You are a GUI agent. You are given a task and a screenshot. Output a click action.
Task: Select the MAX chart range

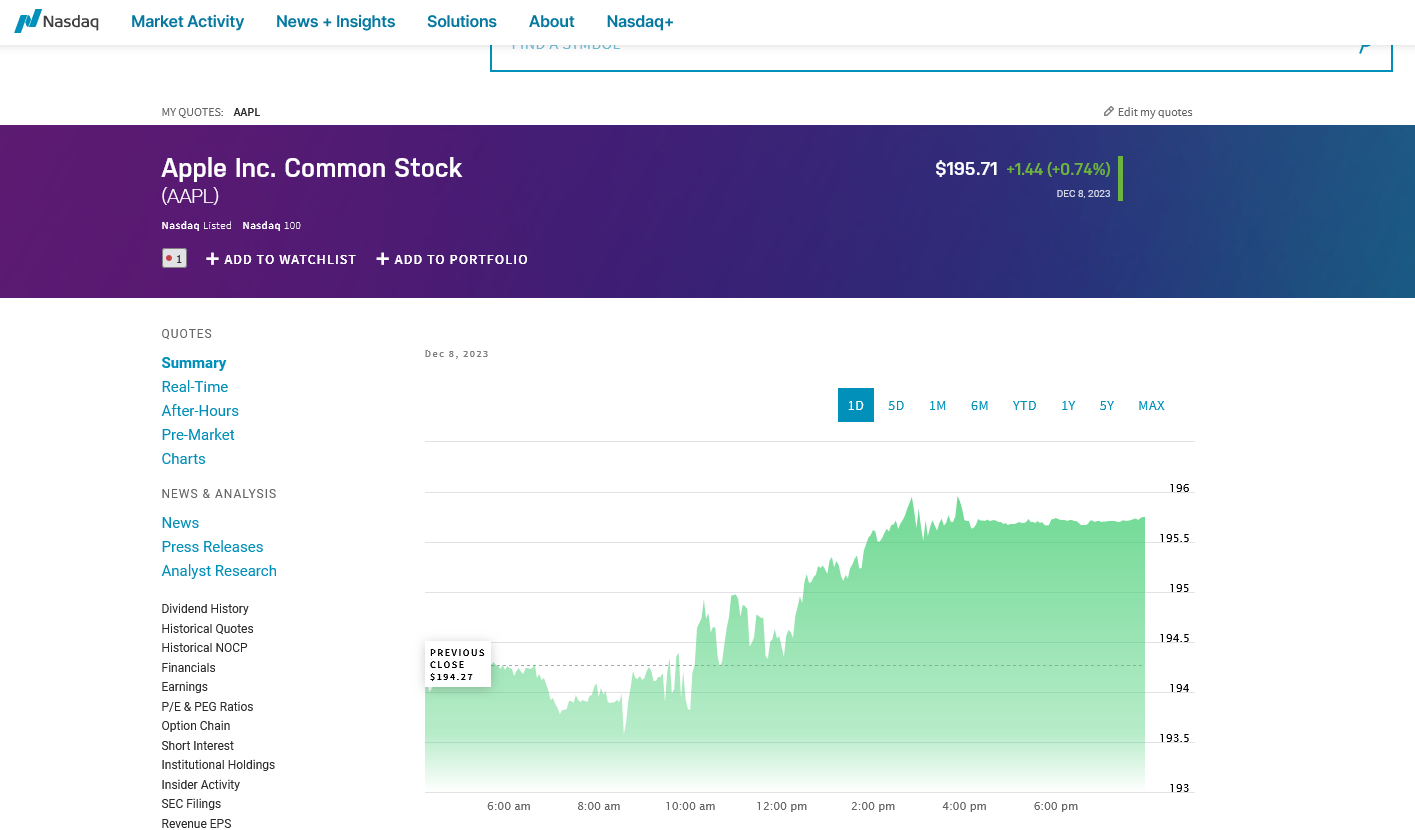coord(1151,405)
